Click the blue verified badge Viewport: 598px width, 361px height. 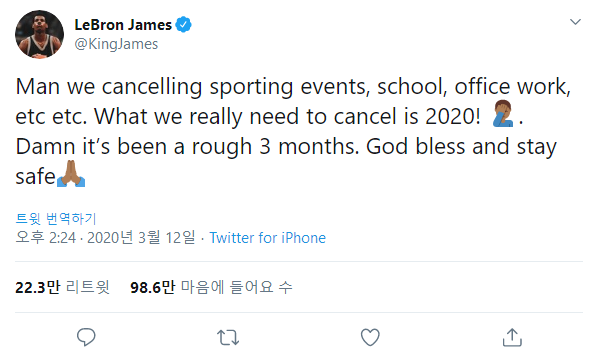pos(183,25)
